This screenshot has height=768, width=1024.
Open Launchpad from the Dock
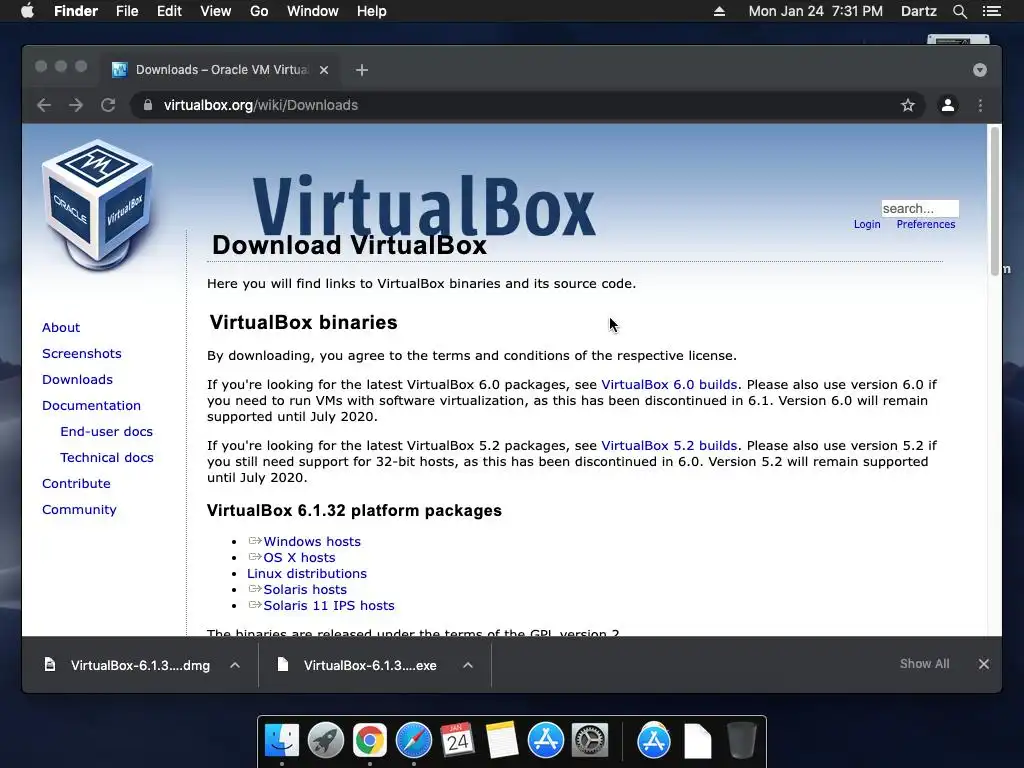pyautogui.click(x=325, y=741)
